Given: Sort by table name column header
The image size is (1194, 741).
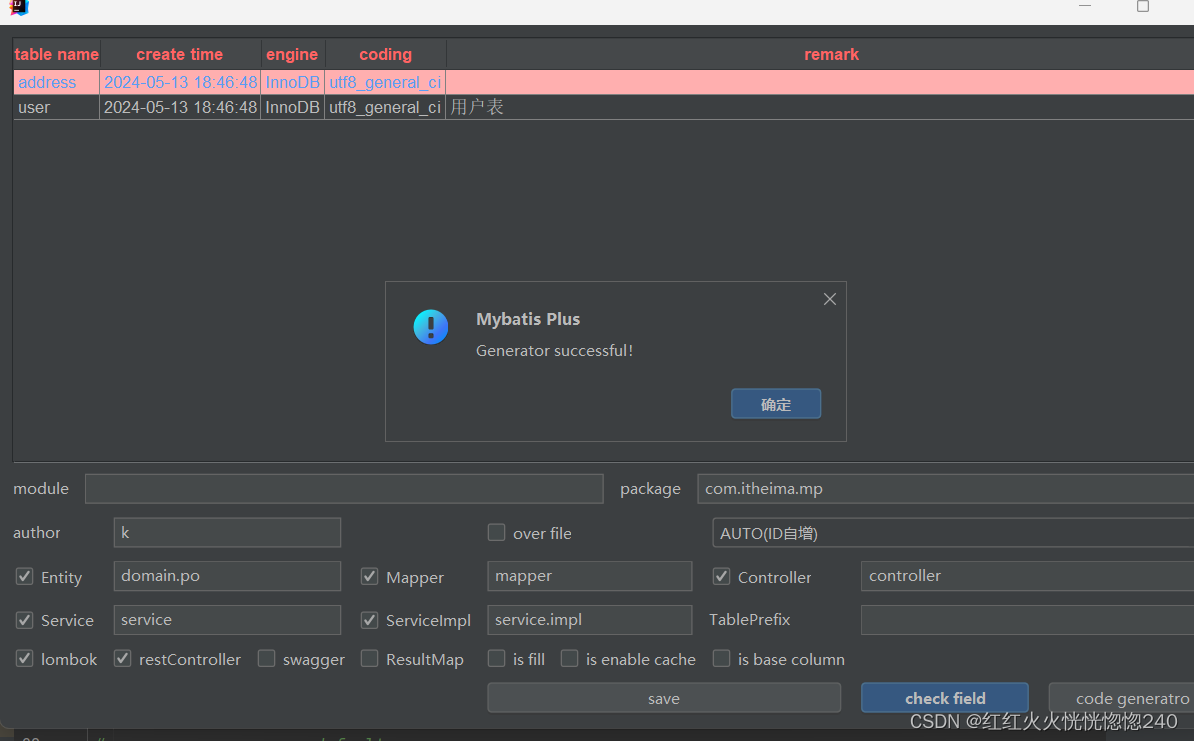Looking at the screenshot, I should tap(56, 54).
